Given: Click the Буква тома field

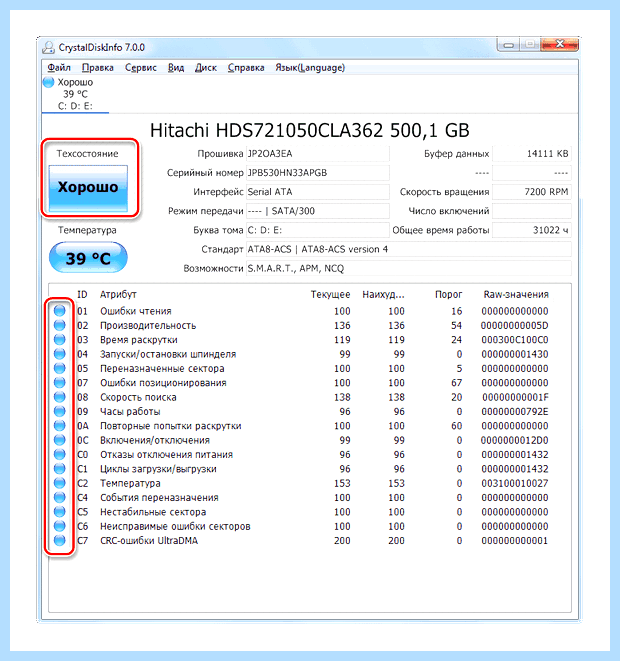Looking at the screenshot, I should [318, 230].
